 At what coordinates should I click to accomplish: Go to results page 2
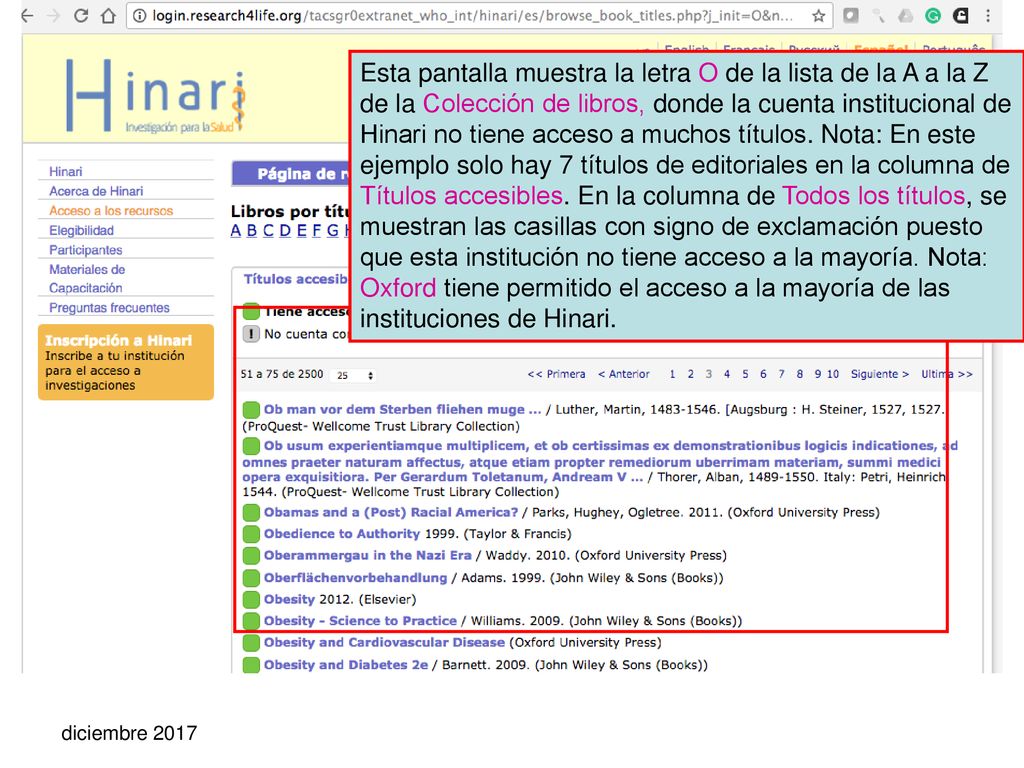(x=690, y=374)
